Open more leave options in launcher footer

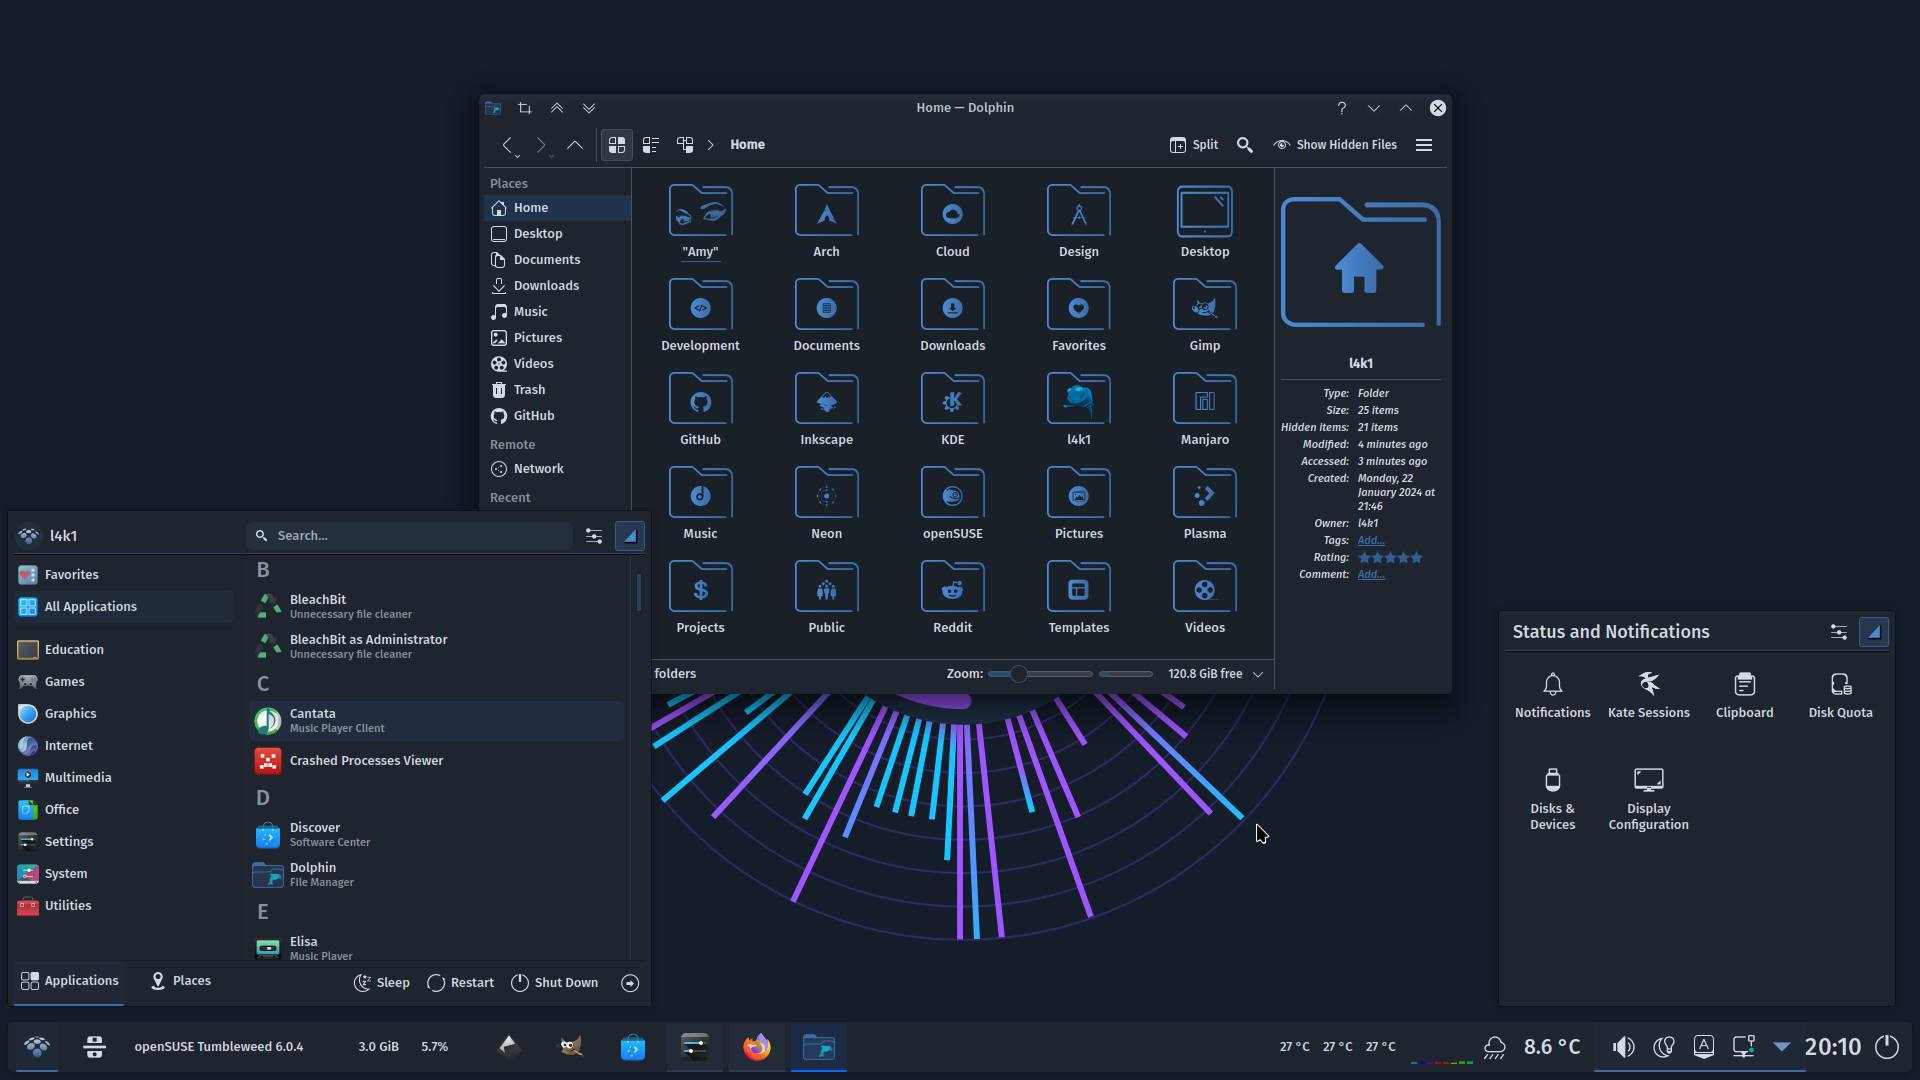pos(630,983)
